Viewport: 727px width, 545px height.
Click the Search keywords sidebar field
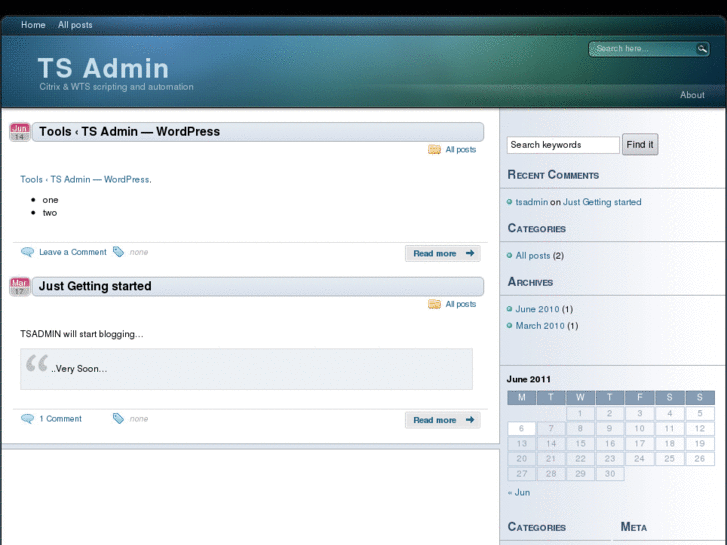coord(563,145)
